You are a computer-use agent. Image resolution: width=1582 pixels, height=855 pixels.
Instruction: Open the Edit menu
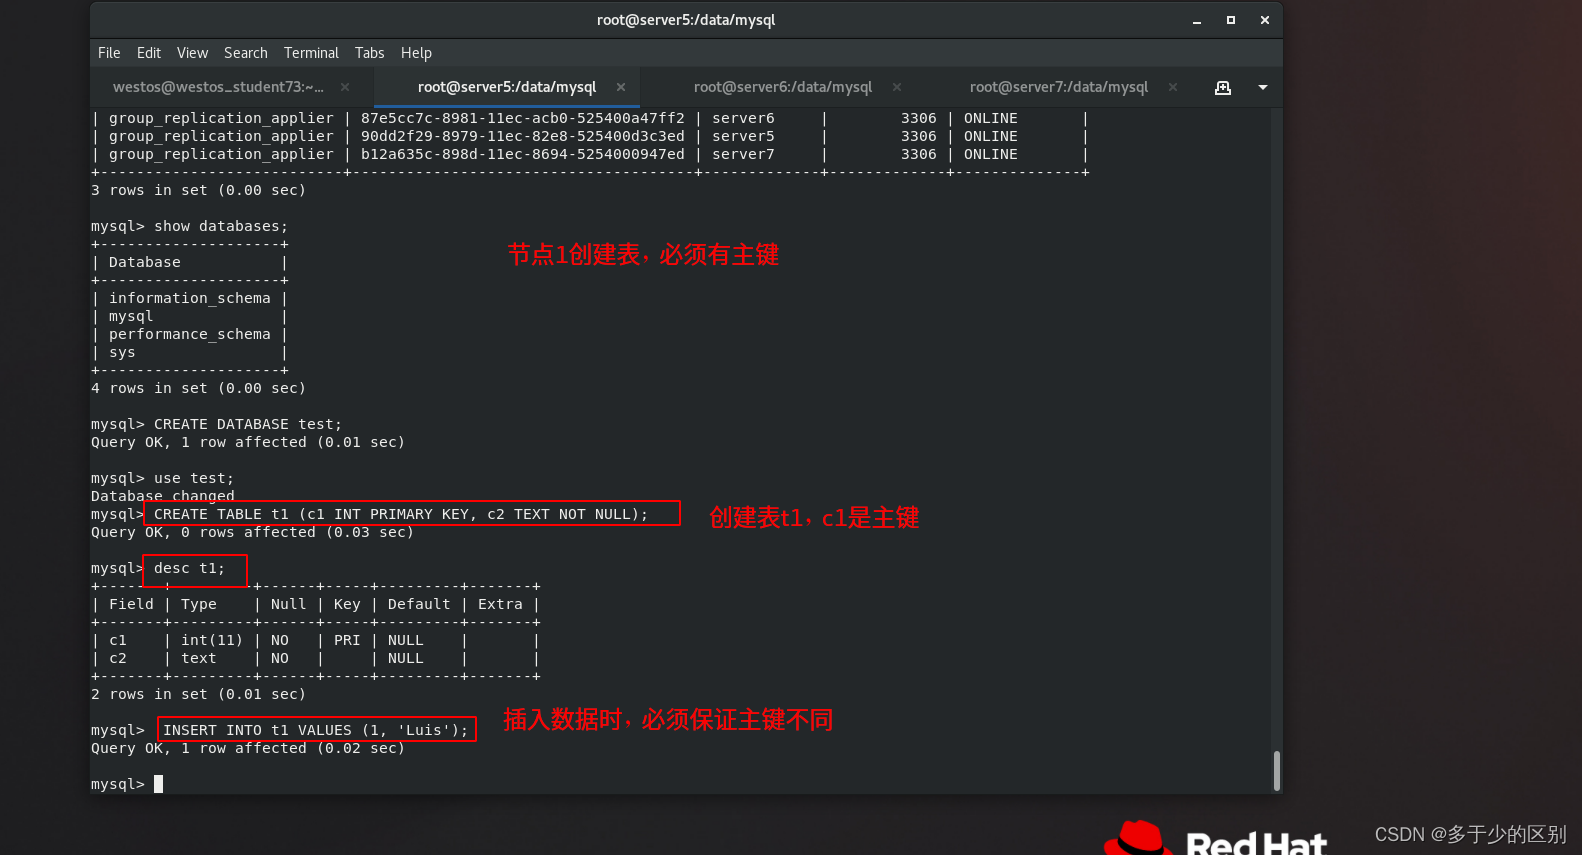pyautogui.click(x=149, y=53)
